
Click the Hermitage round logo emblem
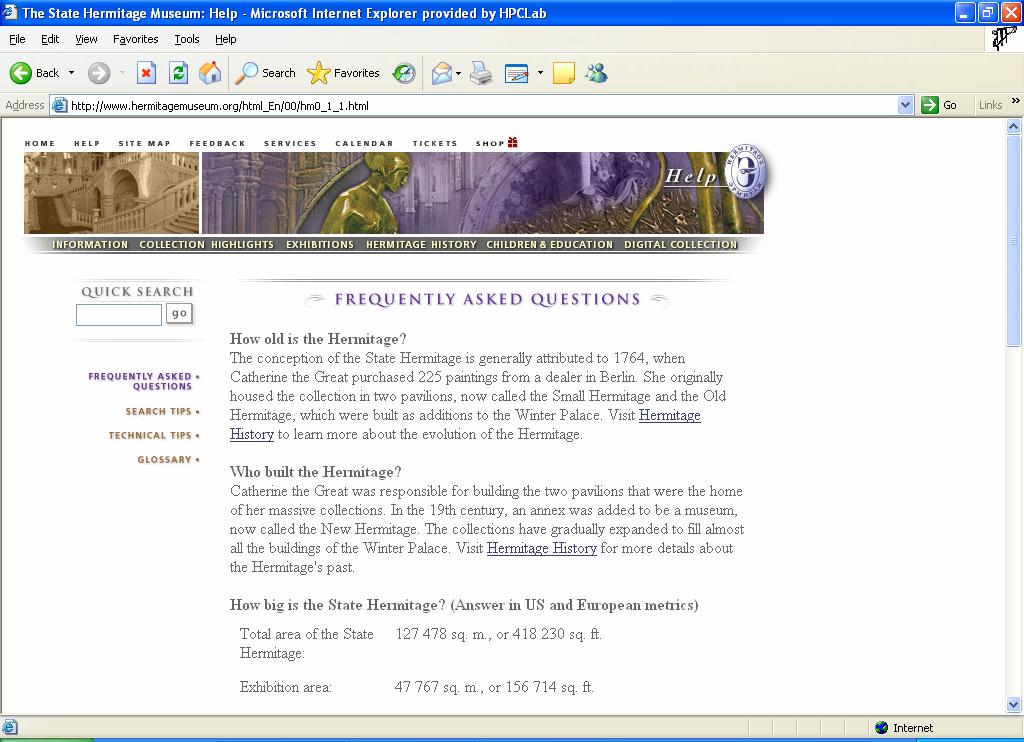(x=746, y=172)
